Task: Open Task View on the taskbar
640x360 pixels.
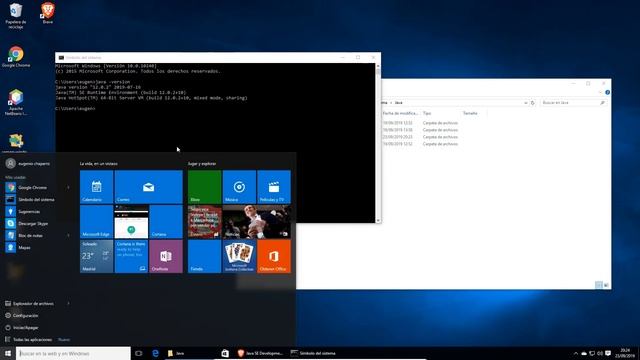Action: 139,353
